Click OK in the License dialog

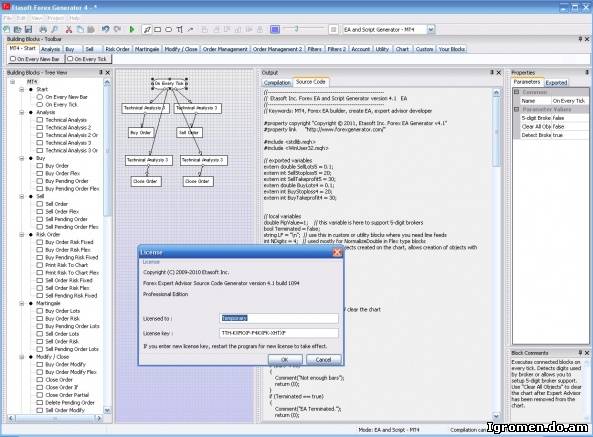[285, 360]
